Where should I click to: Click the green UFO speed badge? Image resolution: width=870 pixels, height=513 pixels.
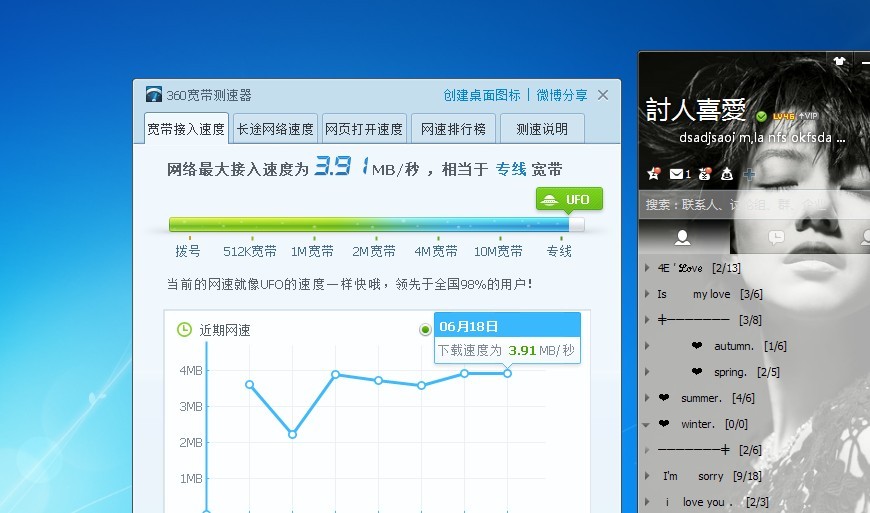click(569, 199)
